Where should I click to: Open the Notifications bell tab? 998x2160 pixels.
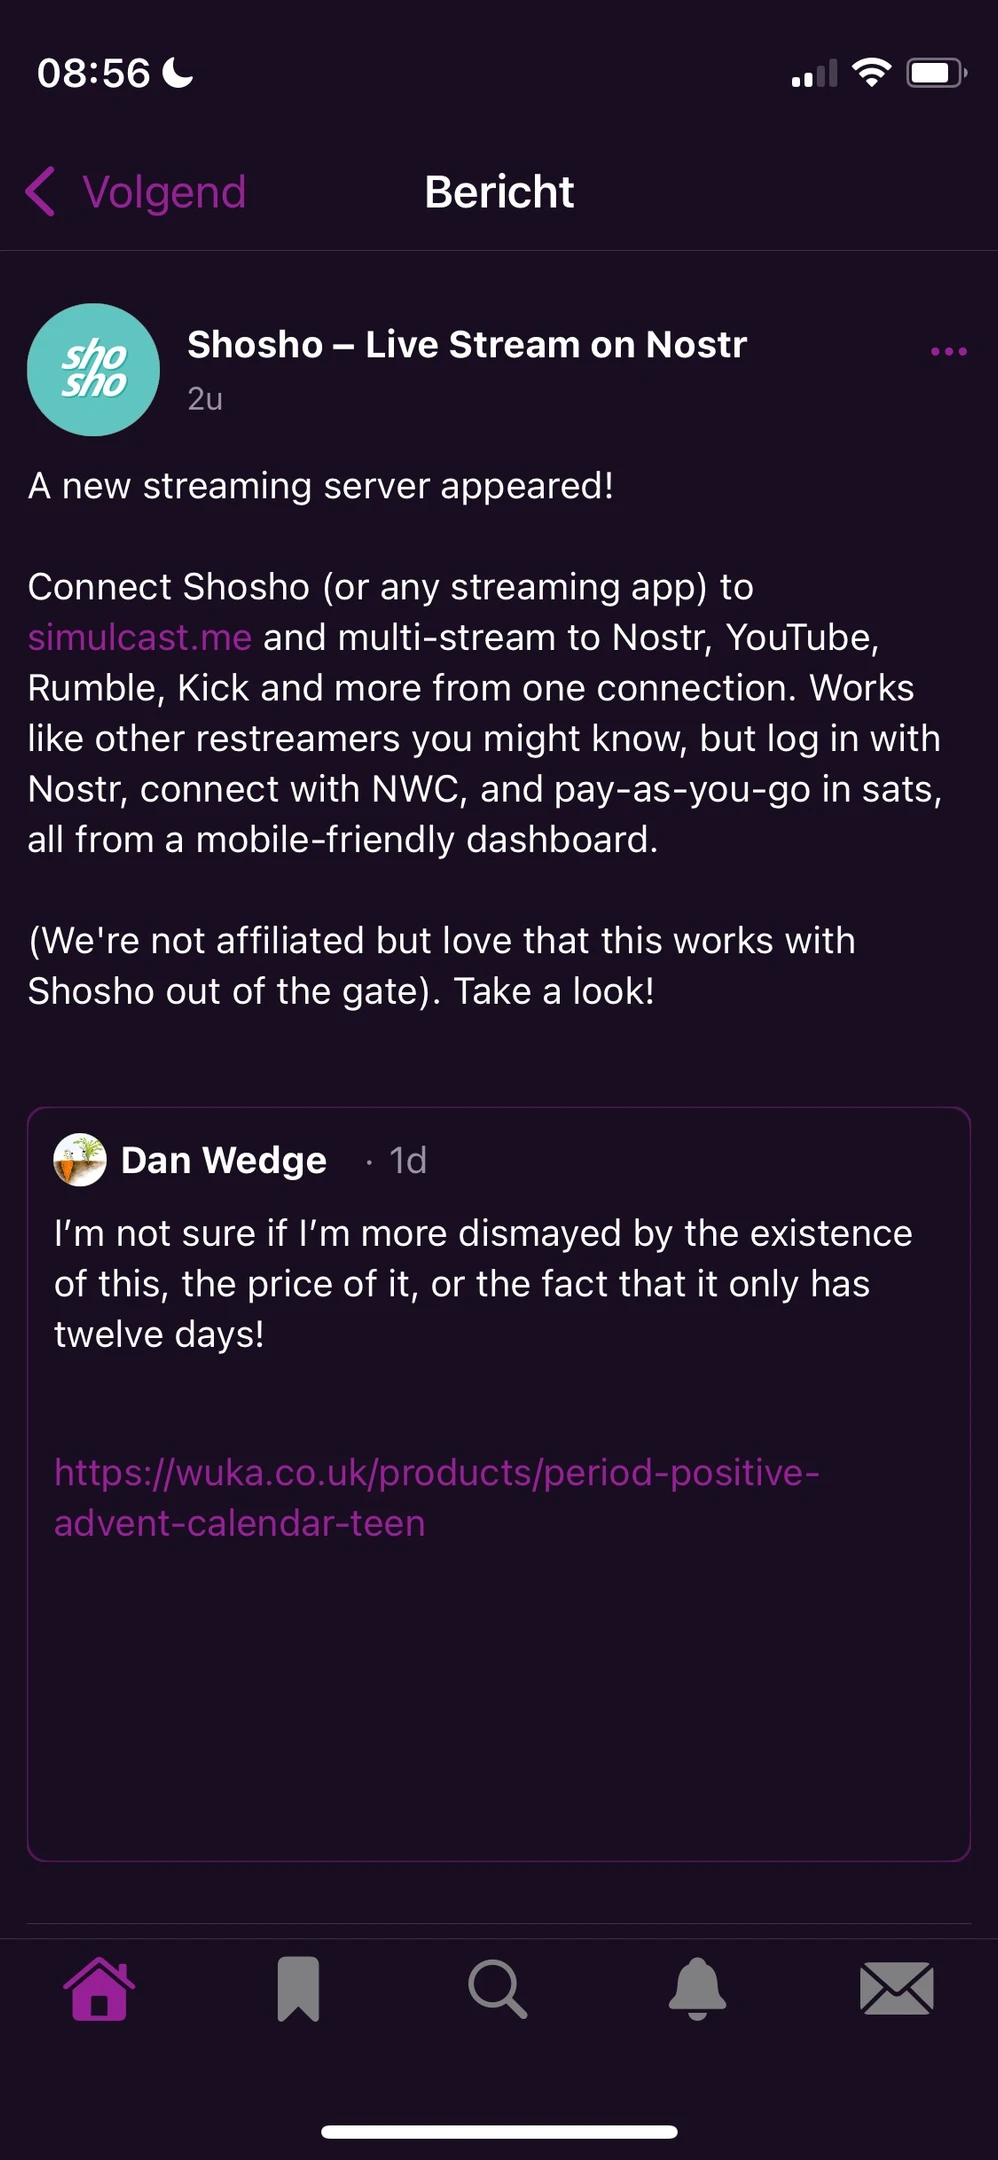click(697, 1989)
